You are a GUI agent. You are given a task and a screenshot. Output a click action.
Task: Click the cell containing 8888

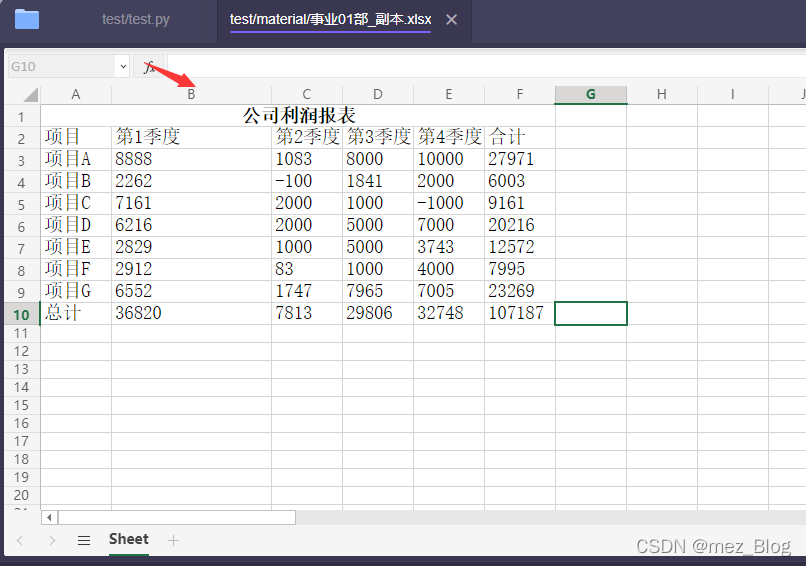pos(191,159)
